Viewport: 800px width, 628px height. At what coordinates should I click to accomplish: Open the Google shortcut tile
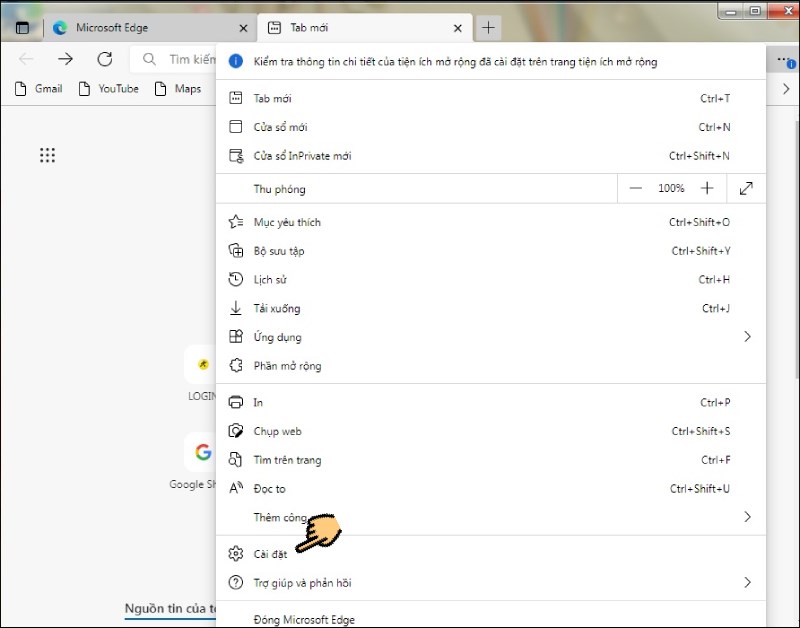coord(200,452)
